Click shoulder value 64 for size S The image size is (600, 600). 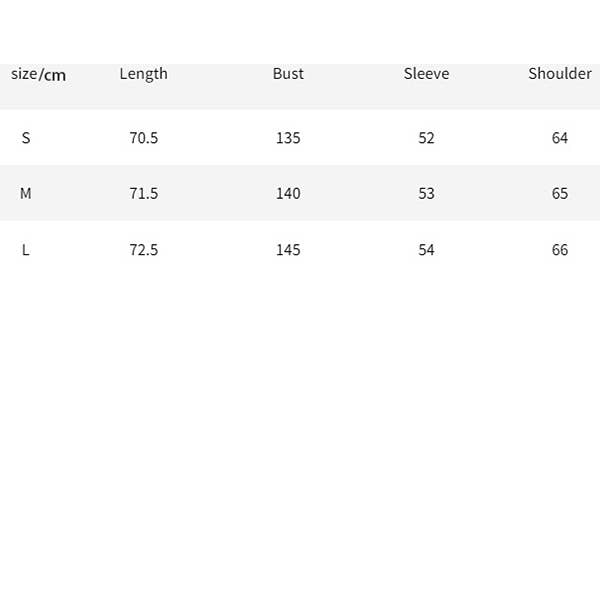(560, 138)
